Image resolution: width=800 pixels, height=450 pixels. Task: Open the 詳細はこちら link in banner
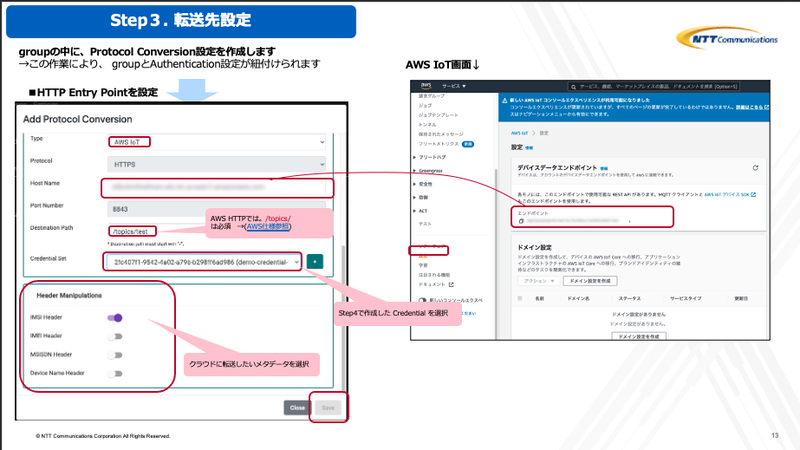pyautogui.click(x=752, y=107)
